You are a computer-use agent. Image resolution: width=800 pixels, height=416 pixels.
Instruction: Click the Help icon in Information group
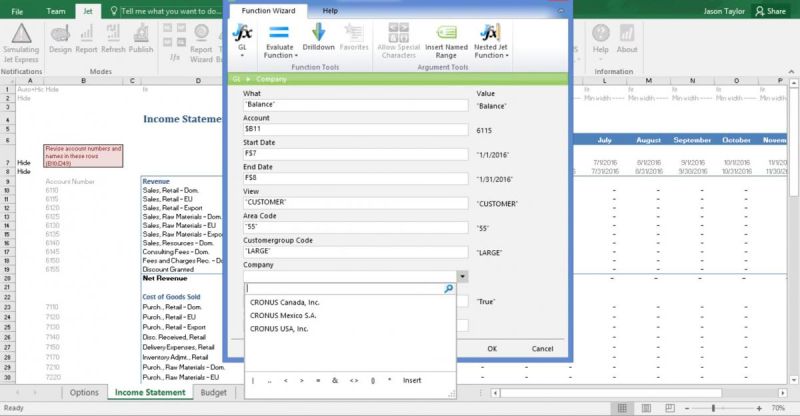coord(601,33)
